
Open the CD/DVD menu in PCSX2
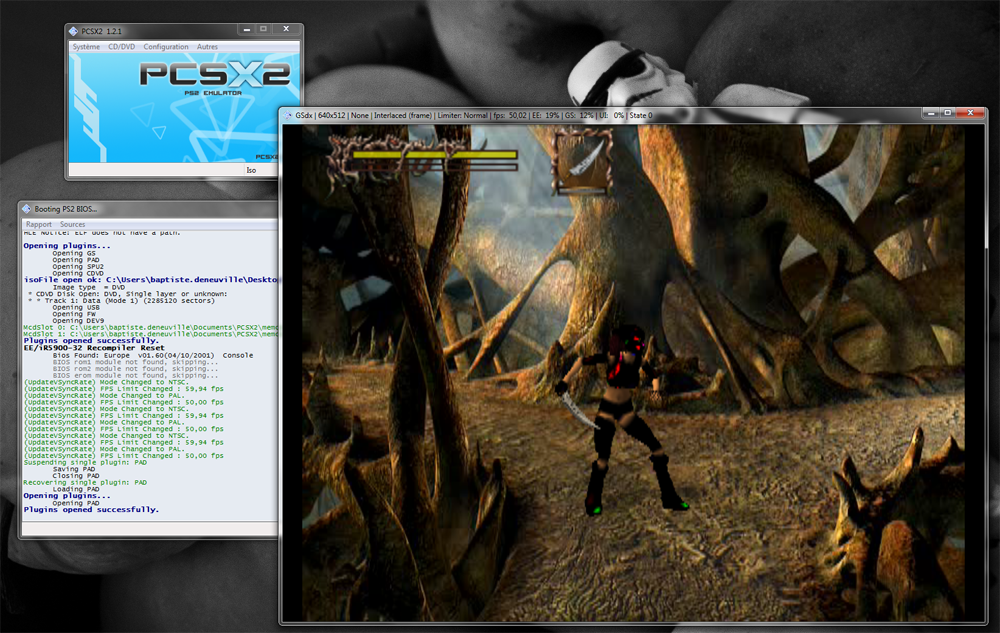coord(121,47)
